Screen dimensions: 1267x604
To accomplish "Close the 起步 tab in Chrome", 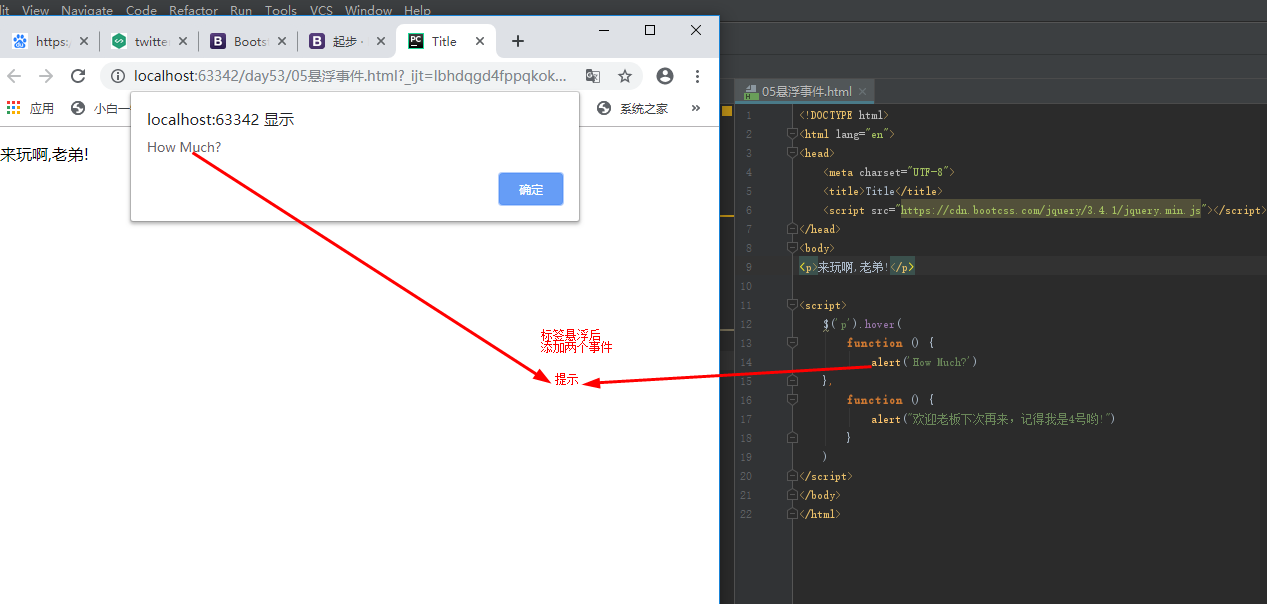I will [x=381, y=41].
